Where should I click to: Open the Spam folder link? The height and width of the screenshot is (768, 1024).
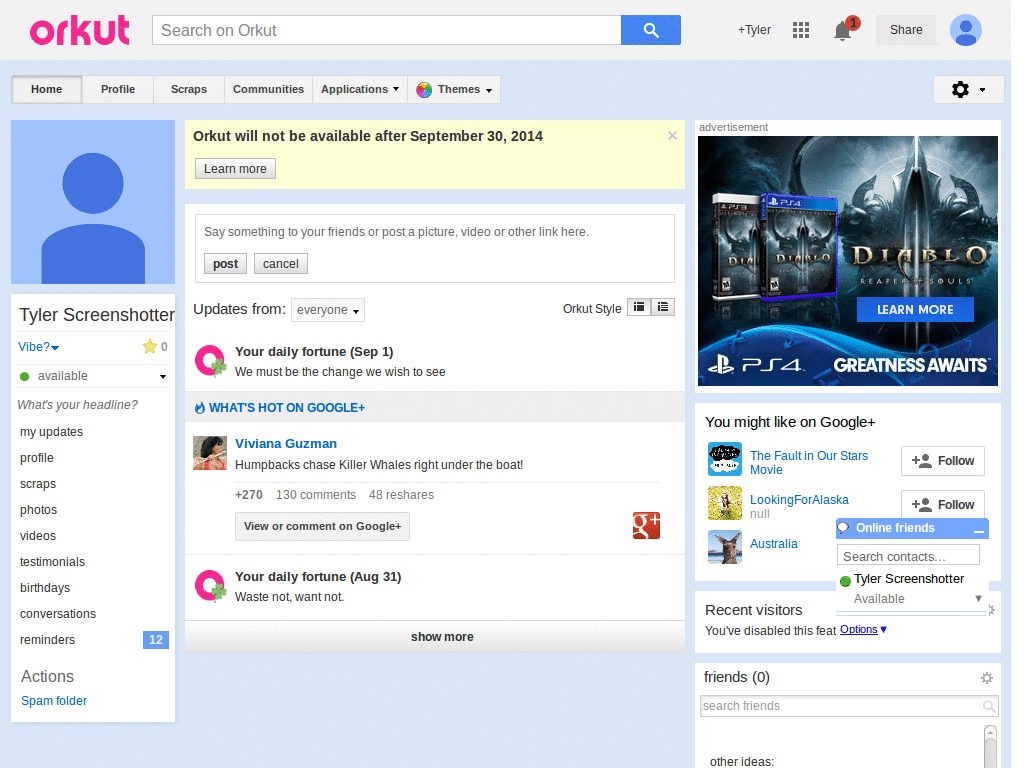pos(54,701)
